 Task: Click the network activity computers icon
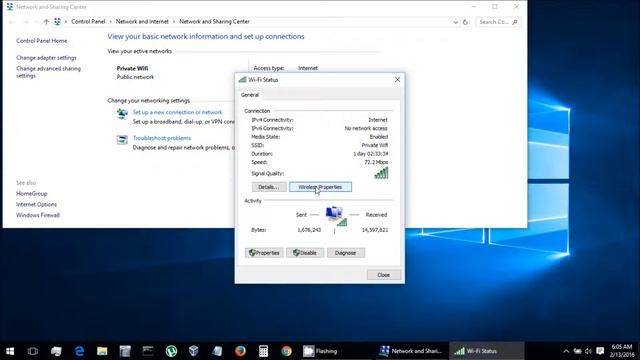[336, 216]
